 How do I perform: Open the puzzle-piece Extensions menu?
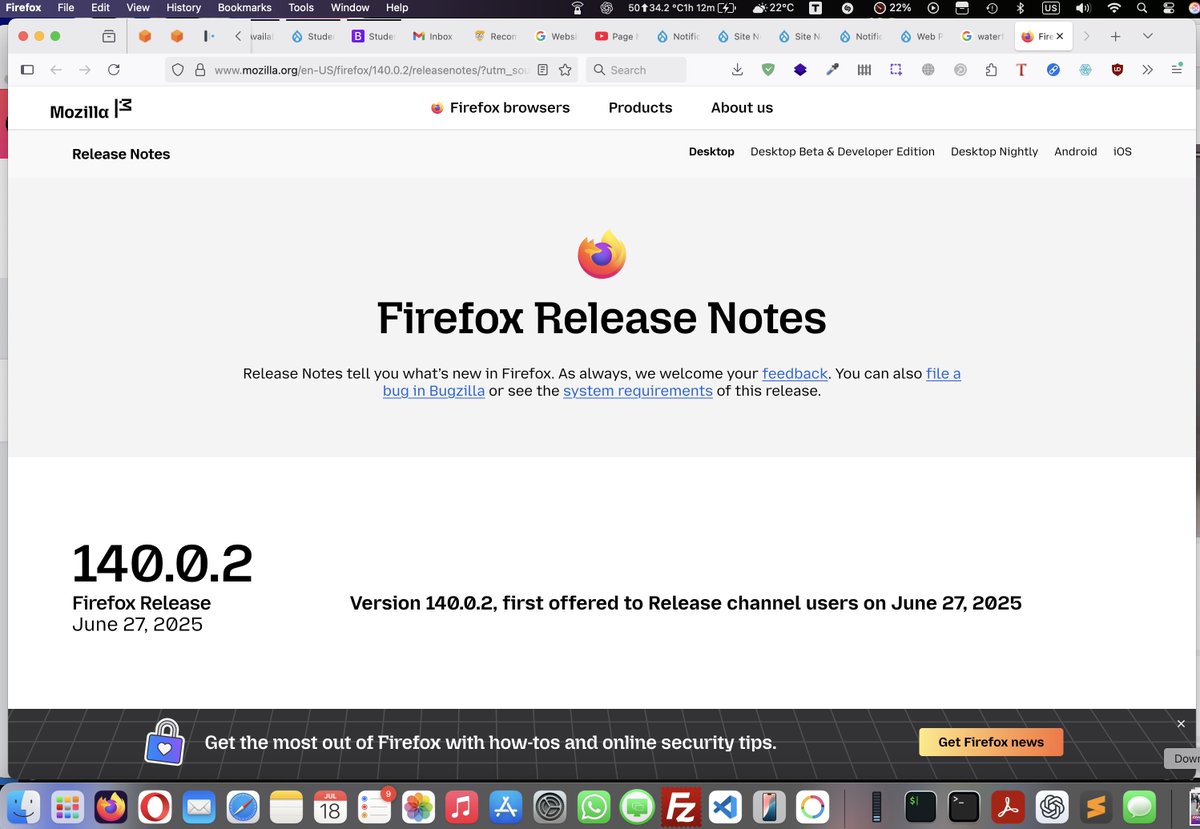pyautogui.click(x=991, y=70)
